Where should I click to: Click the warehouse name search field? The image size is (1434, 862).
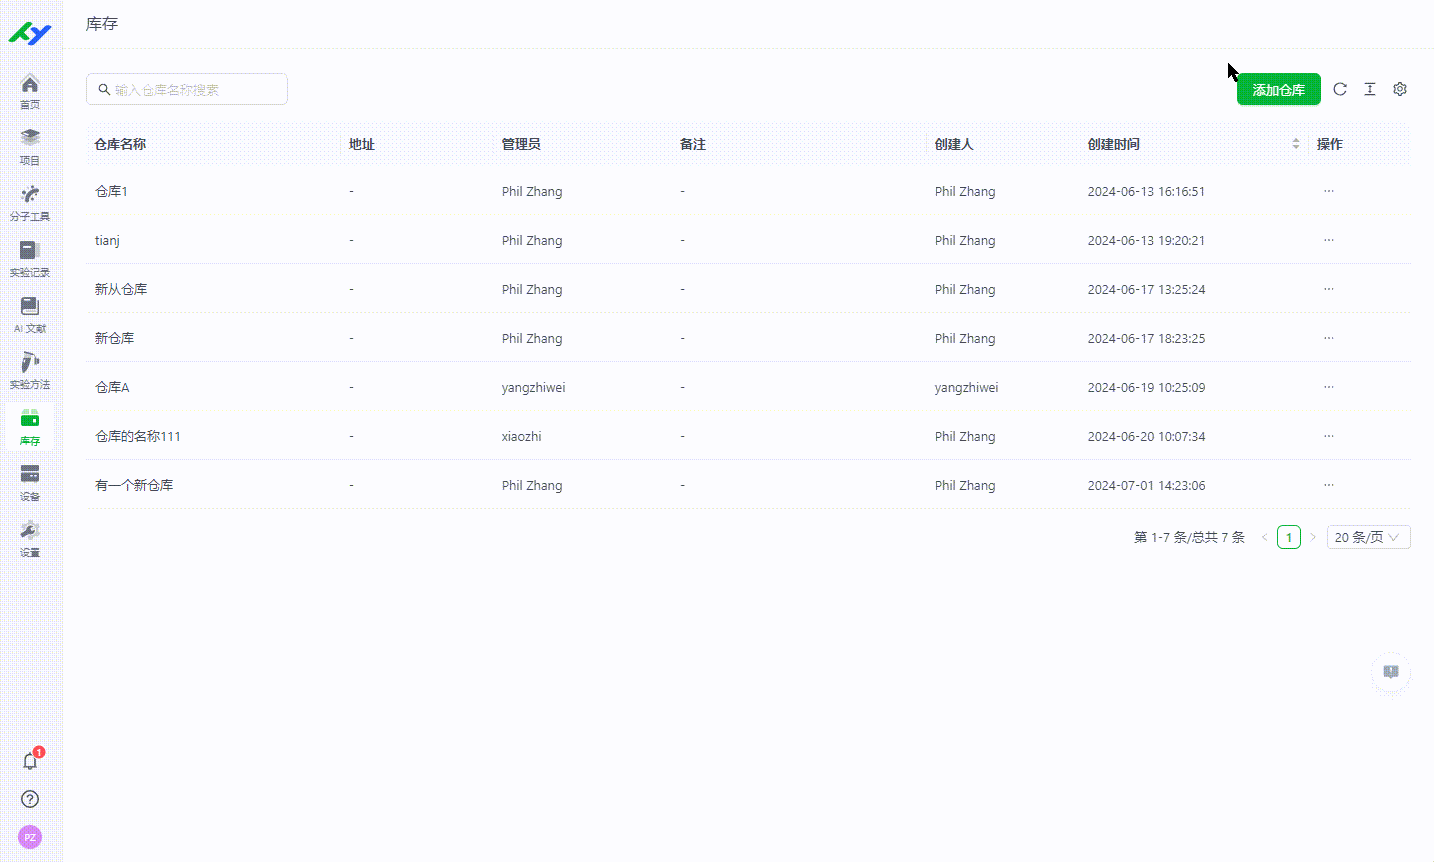click(x=187, y=89)
